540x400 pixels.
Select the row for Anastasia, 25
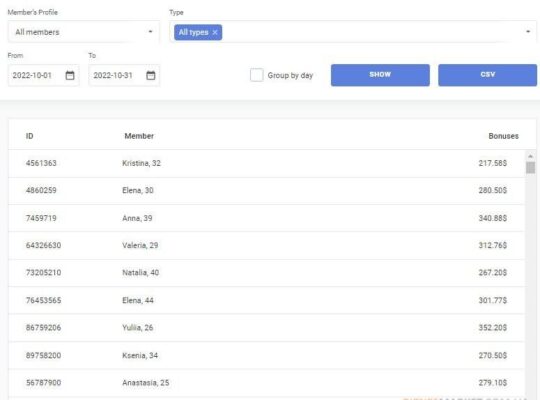click(267, 383)
